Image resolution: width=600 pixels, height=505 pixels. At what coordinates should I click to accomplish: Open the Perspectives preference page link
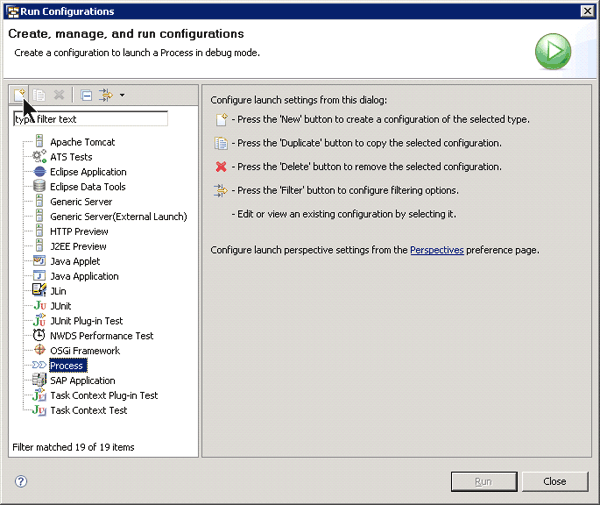[436, 250]
